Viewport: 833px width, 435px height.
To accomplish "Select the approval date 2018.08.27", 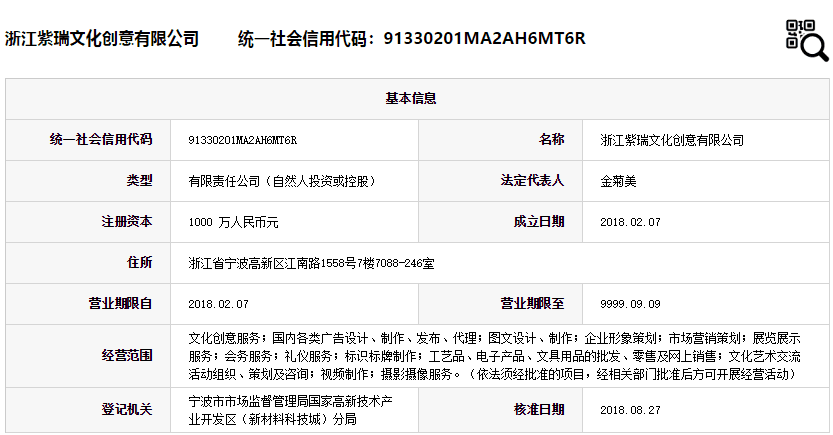I will [631, 410].
